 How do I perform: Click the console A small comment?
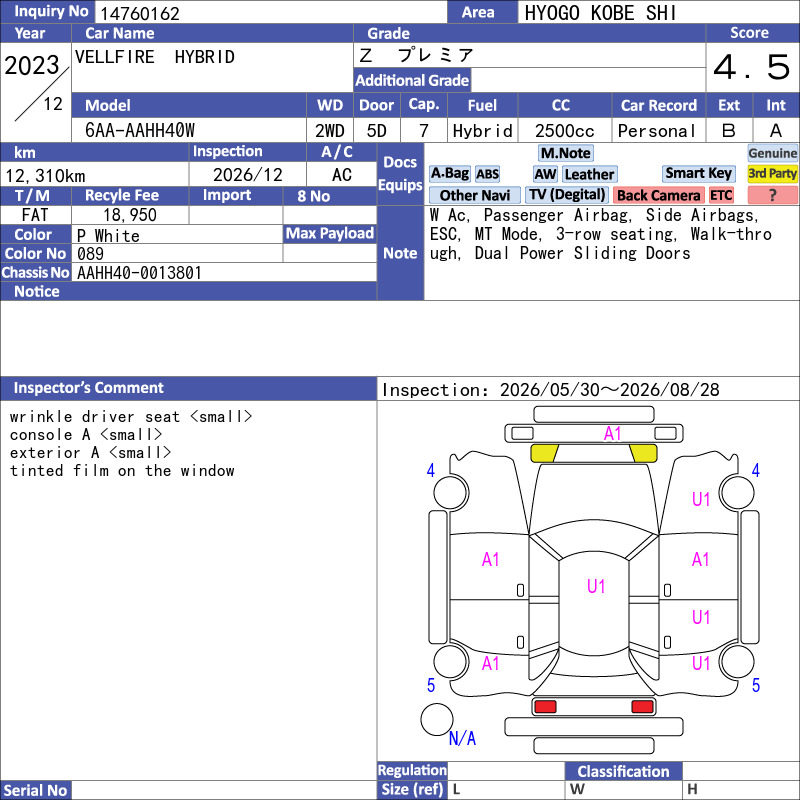(x=86, y=435)
